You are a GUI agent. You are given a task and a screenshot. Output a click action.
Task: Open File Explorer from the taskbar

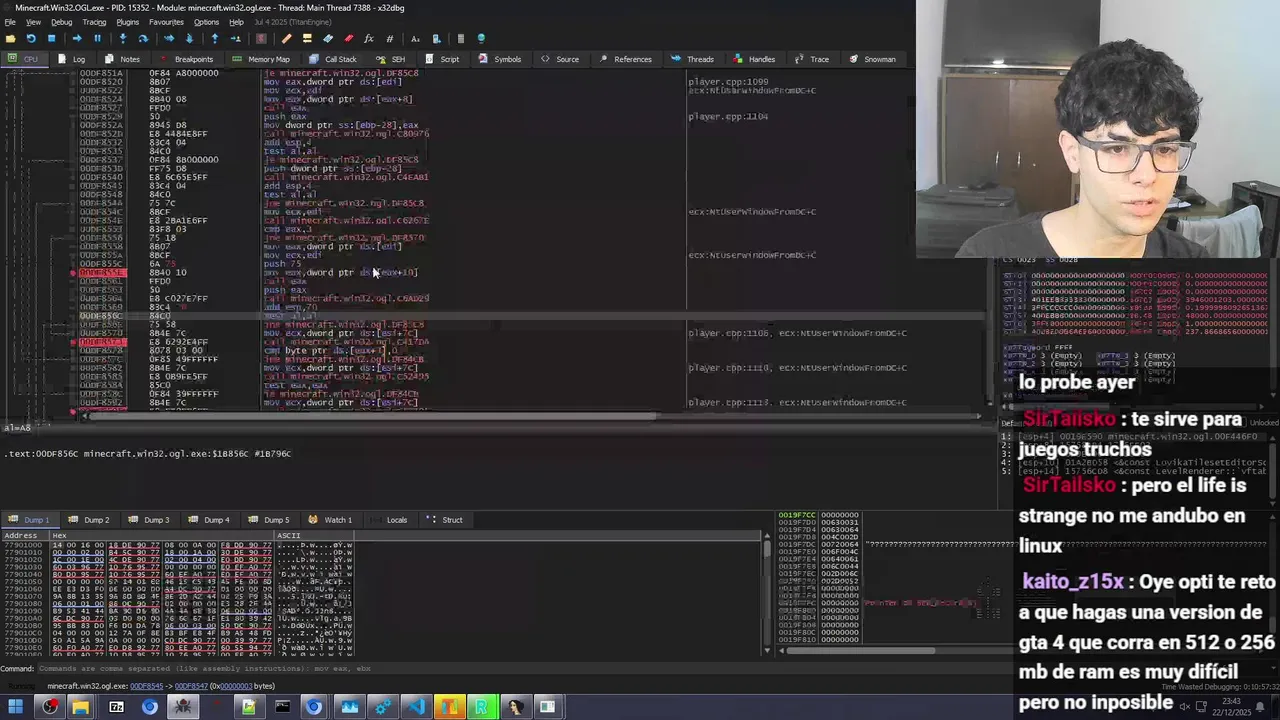pos(80,707)
